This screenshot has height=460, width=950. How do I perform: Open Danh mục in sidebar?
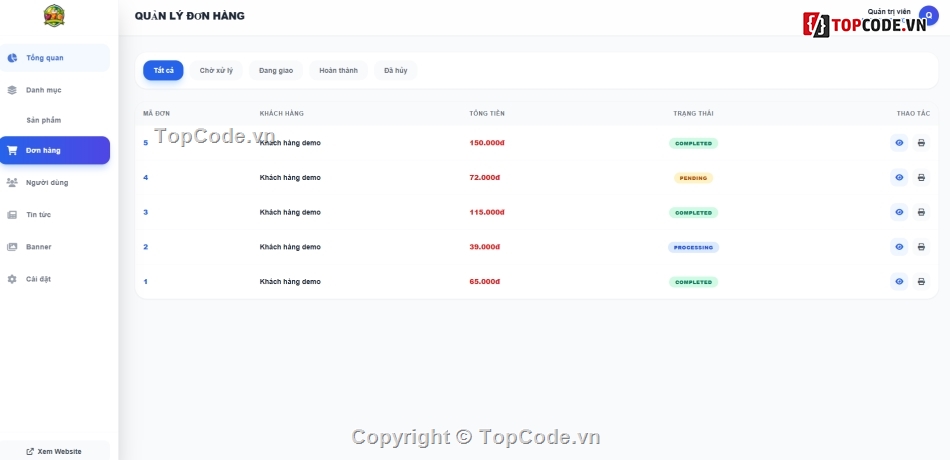[55, 90]
